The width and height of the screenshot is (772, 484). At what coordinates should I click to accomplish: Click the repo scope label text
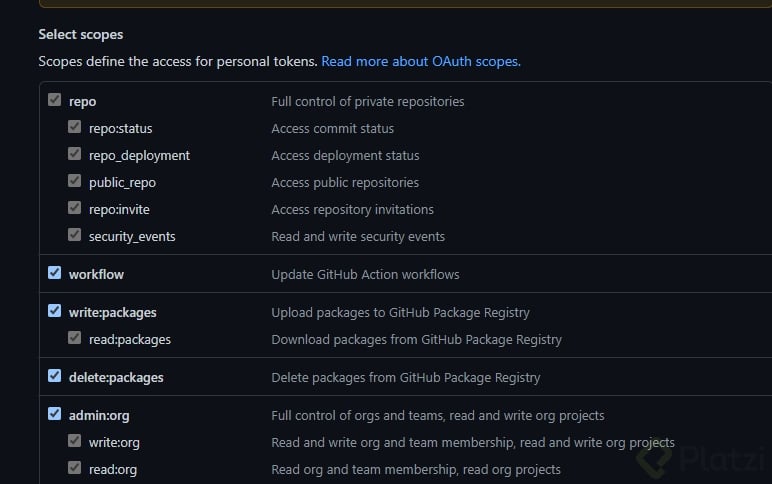click(x=82, y=101)
